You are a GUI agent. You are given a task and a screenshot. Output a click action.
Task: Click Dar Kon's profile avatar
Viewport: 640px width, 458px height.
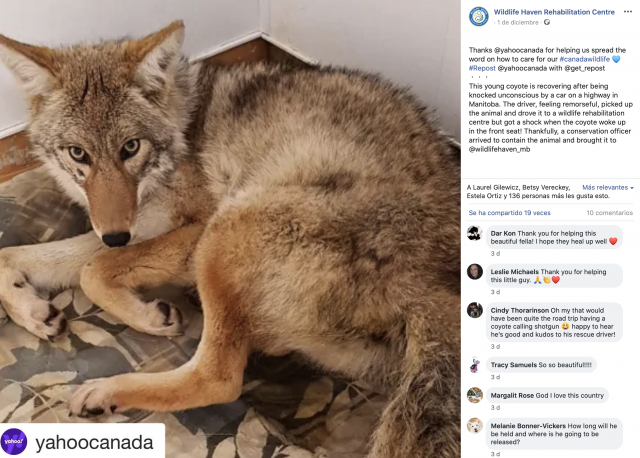pyautogui.click(x=475, y=234)
